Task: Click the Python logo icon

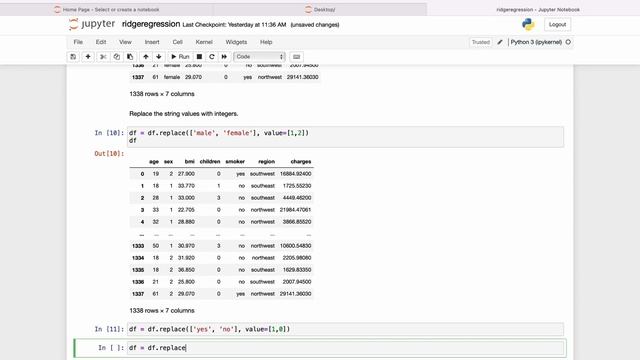Action: 528,24
